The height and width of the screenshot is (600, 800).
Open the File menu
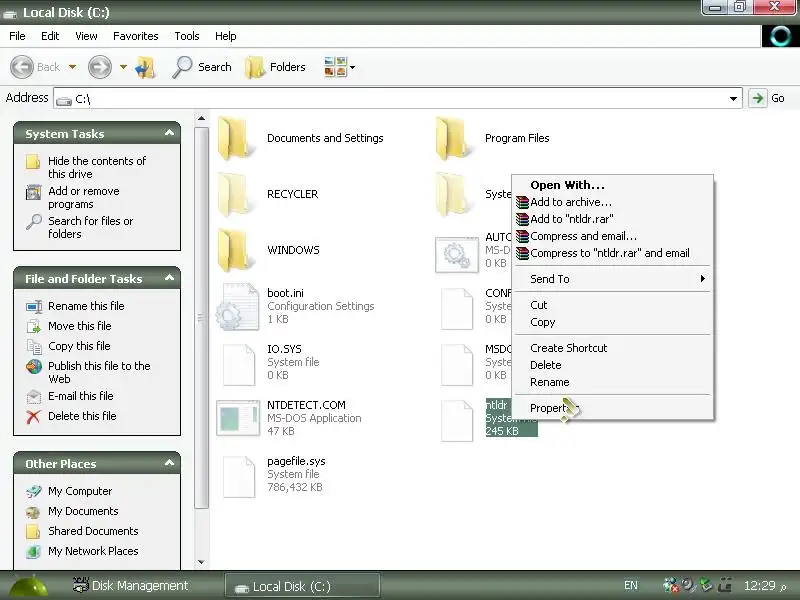[17, 36]
